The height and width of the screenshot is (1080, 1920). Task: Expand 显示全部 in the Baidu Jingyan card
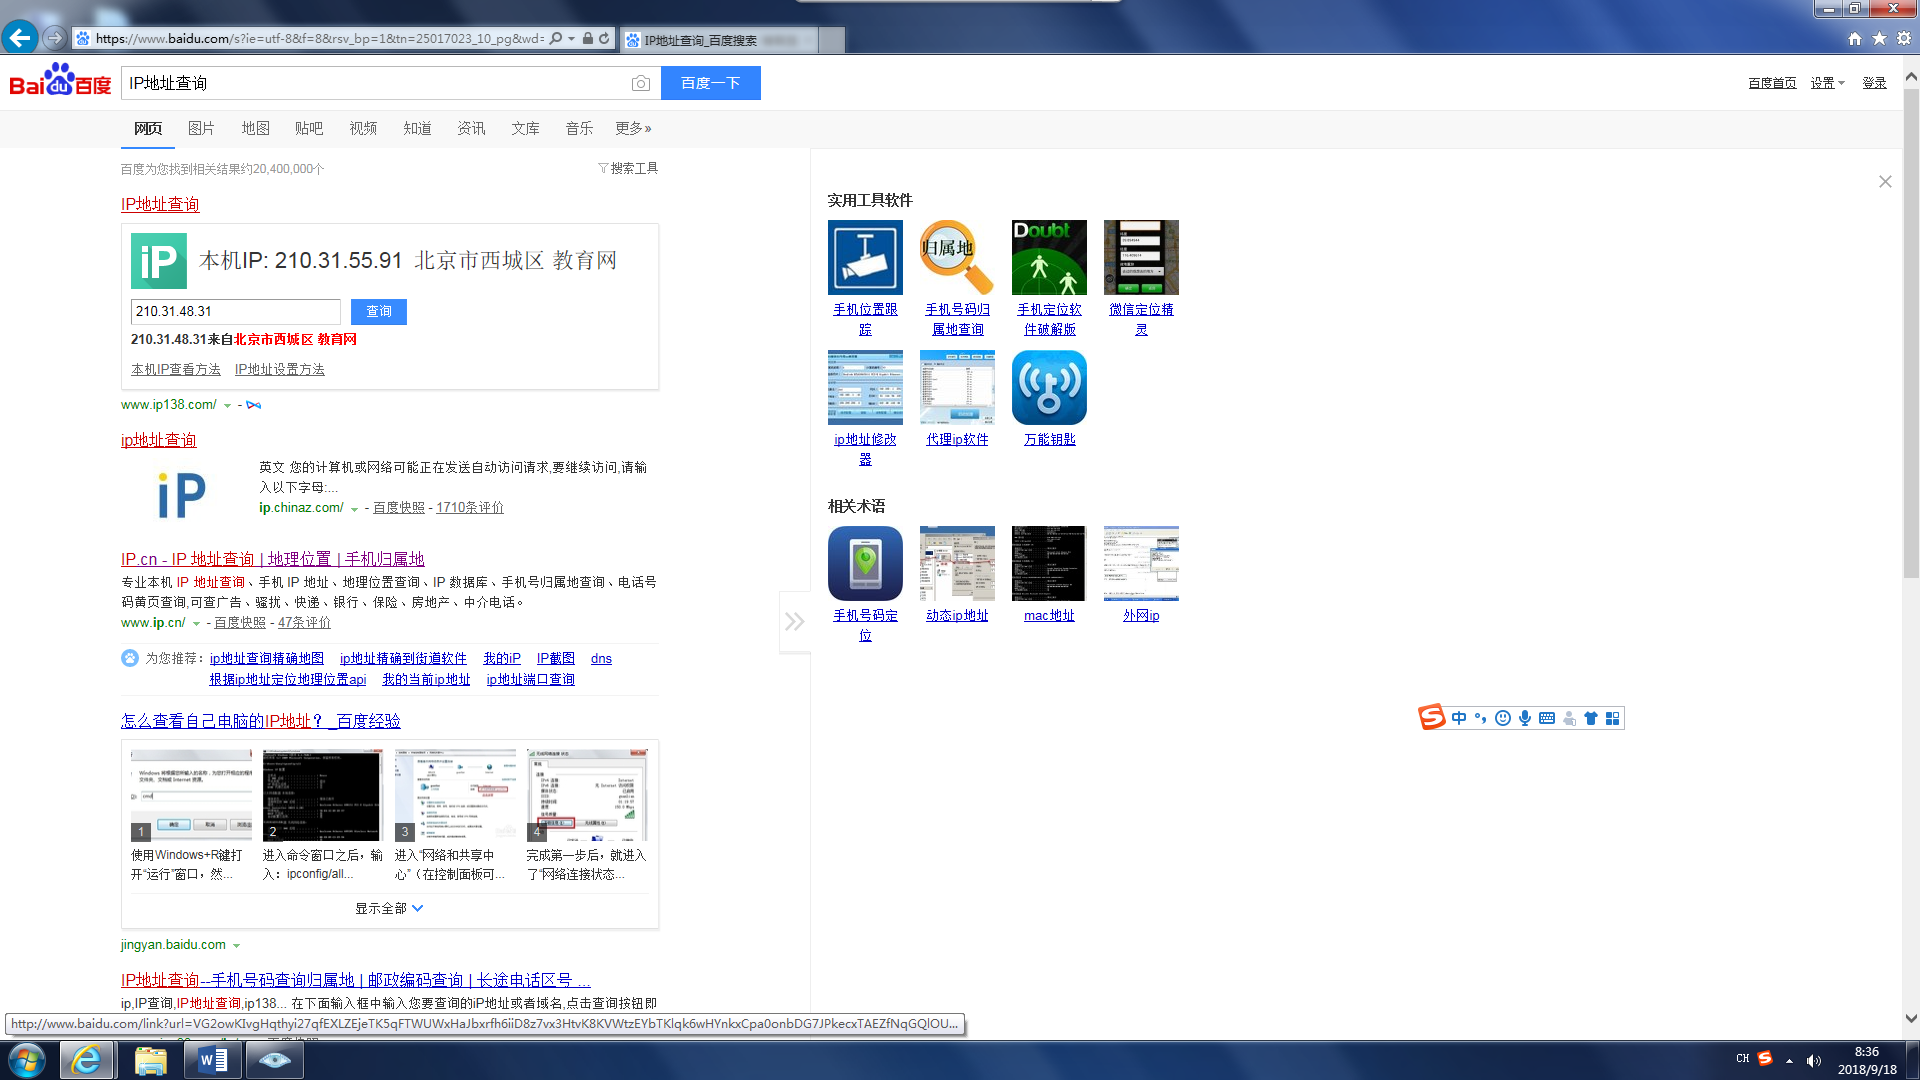[389, 908]
